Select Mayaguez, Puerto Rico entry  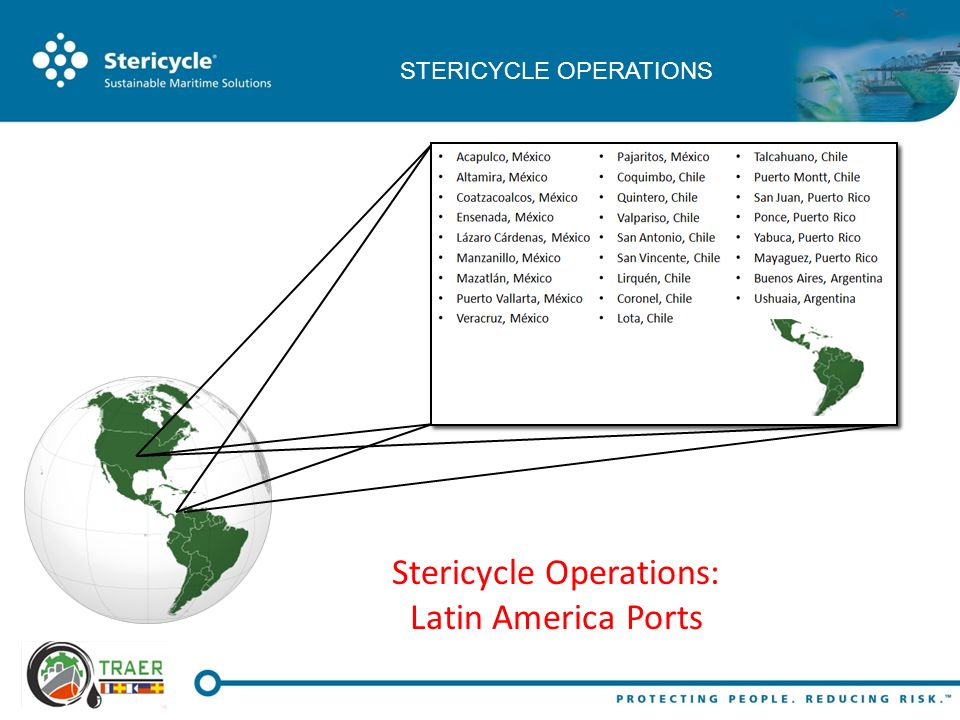816,258
